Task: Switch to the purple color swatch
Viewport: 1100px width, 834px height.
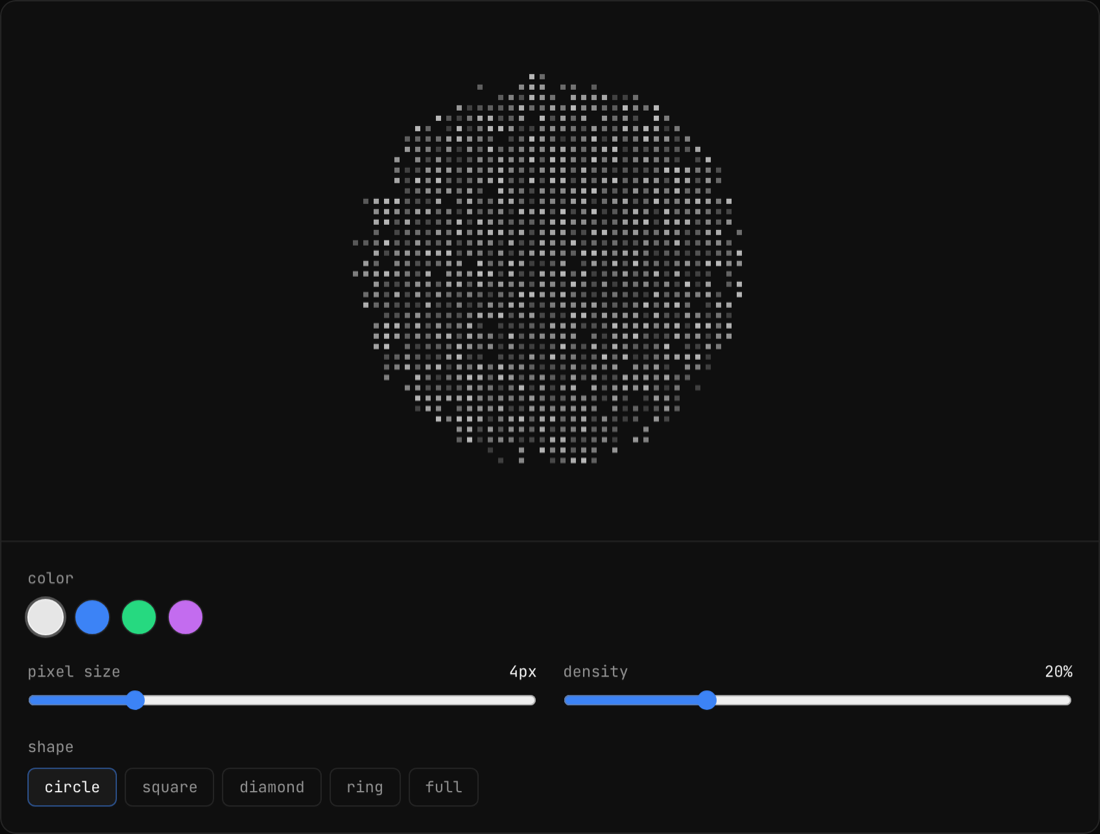Action: tap(186, 617)
